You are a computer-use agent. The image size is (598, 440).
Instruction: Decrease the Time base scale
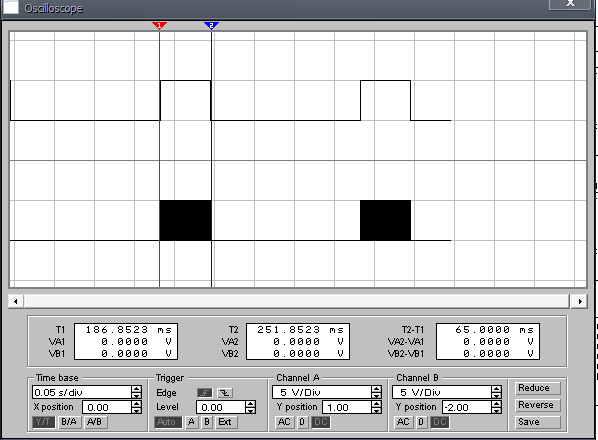[x=136, y=396]
